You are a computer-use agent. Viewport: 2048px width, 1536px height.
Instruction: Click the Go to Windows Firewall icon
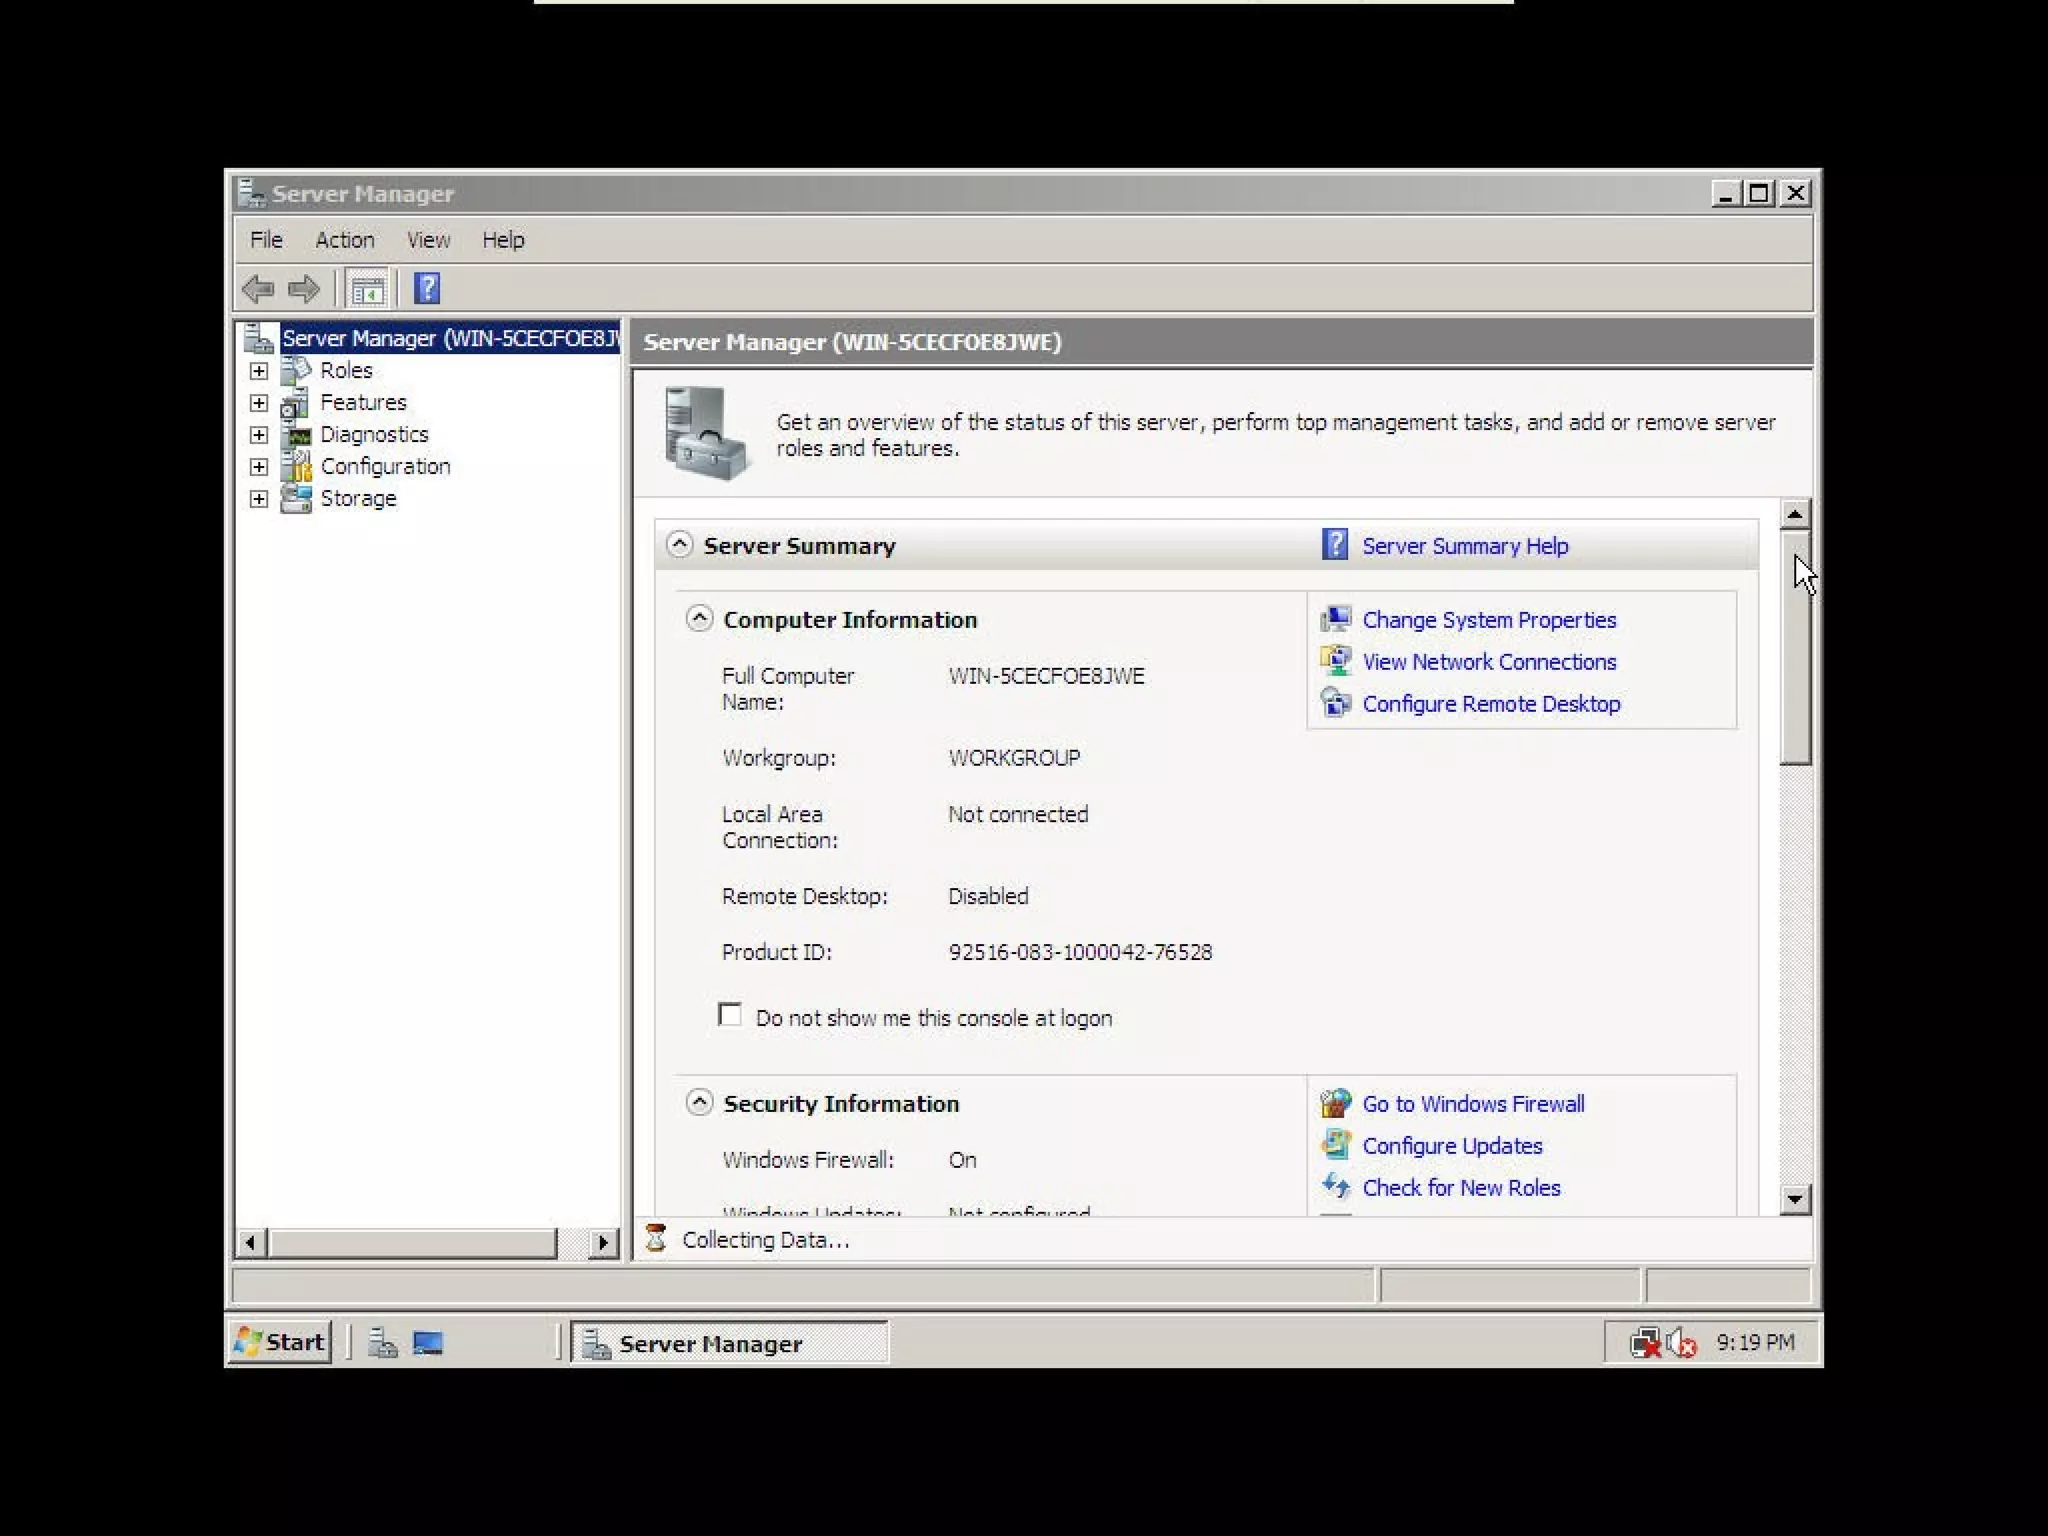coord(1336,1103)
